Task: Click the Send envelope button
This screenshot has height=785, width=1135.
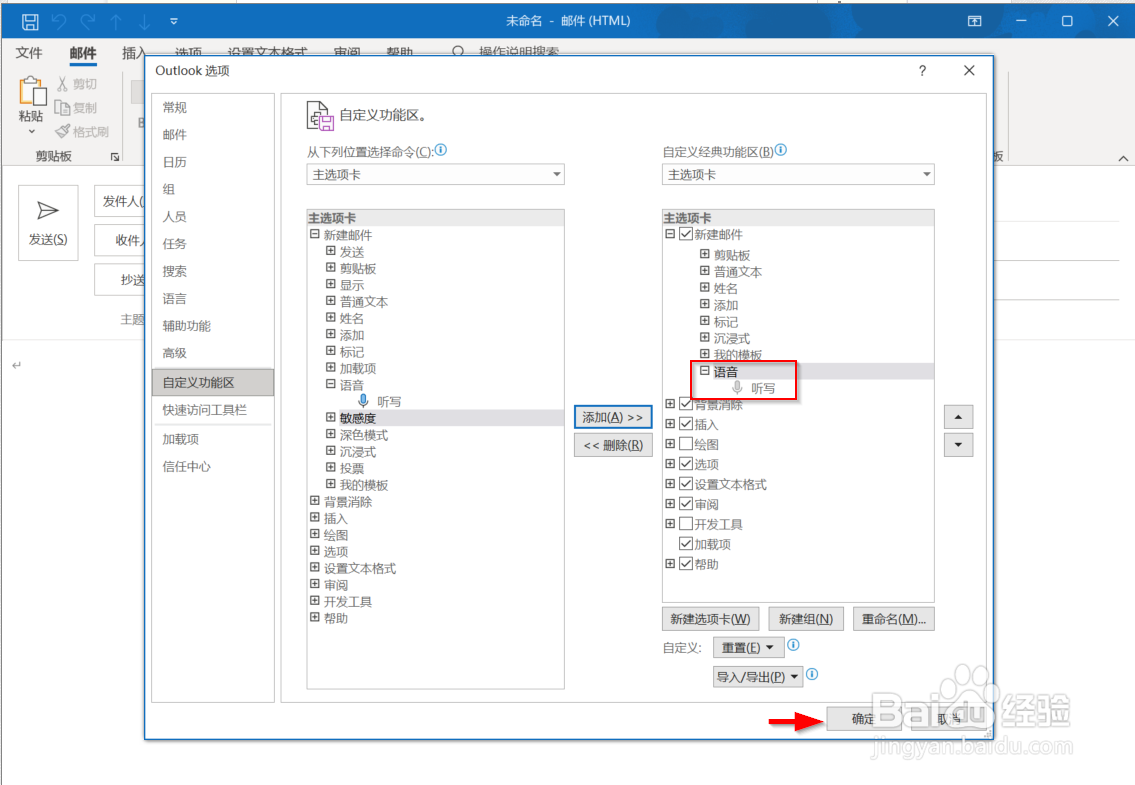Action: (48, 222)
